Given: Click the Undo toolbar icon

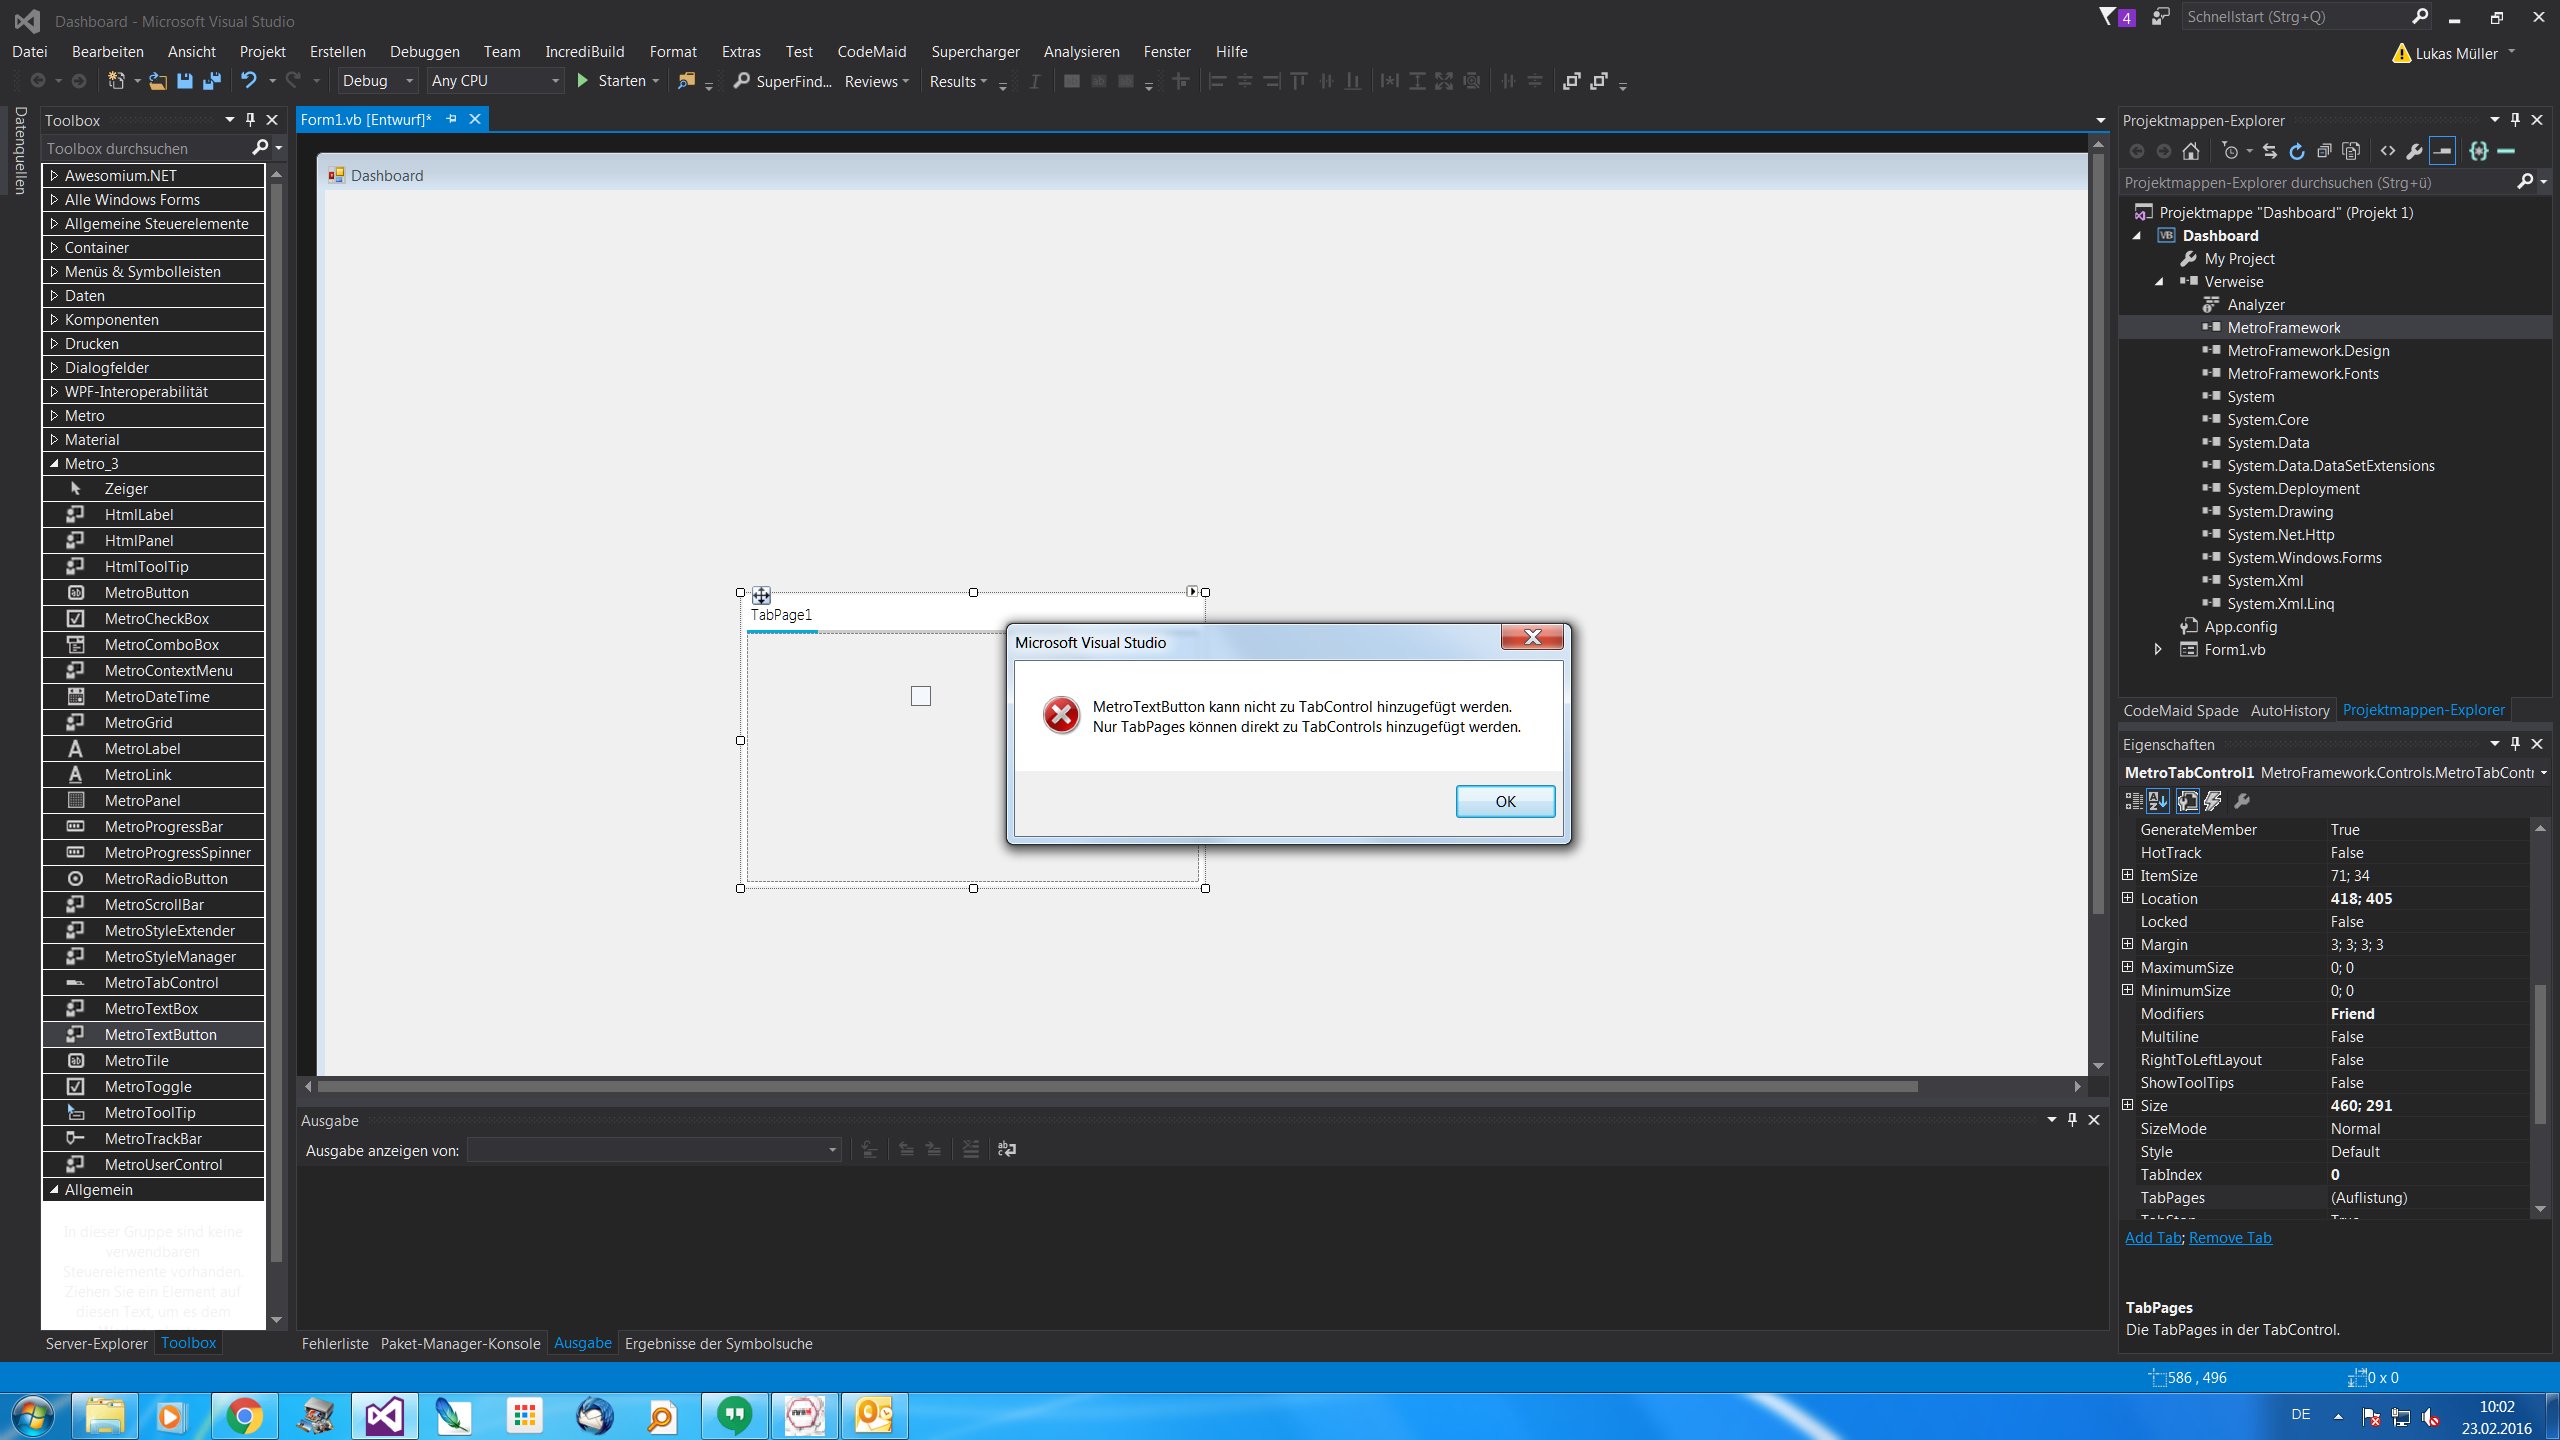Looking at the screenshot, I should (248, 81).
